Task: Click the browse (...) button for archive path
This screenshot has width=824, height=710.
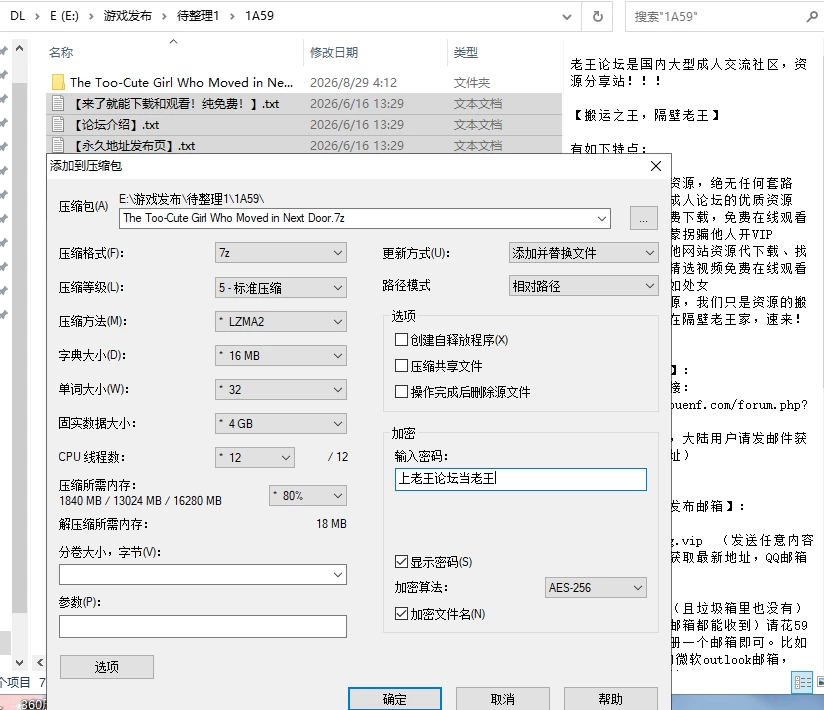Action: pyautogui.click(x=643, y=218)
